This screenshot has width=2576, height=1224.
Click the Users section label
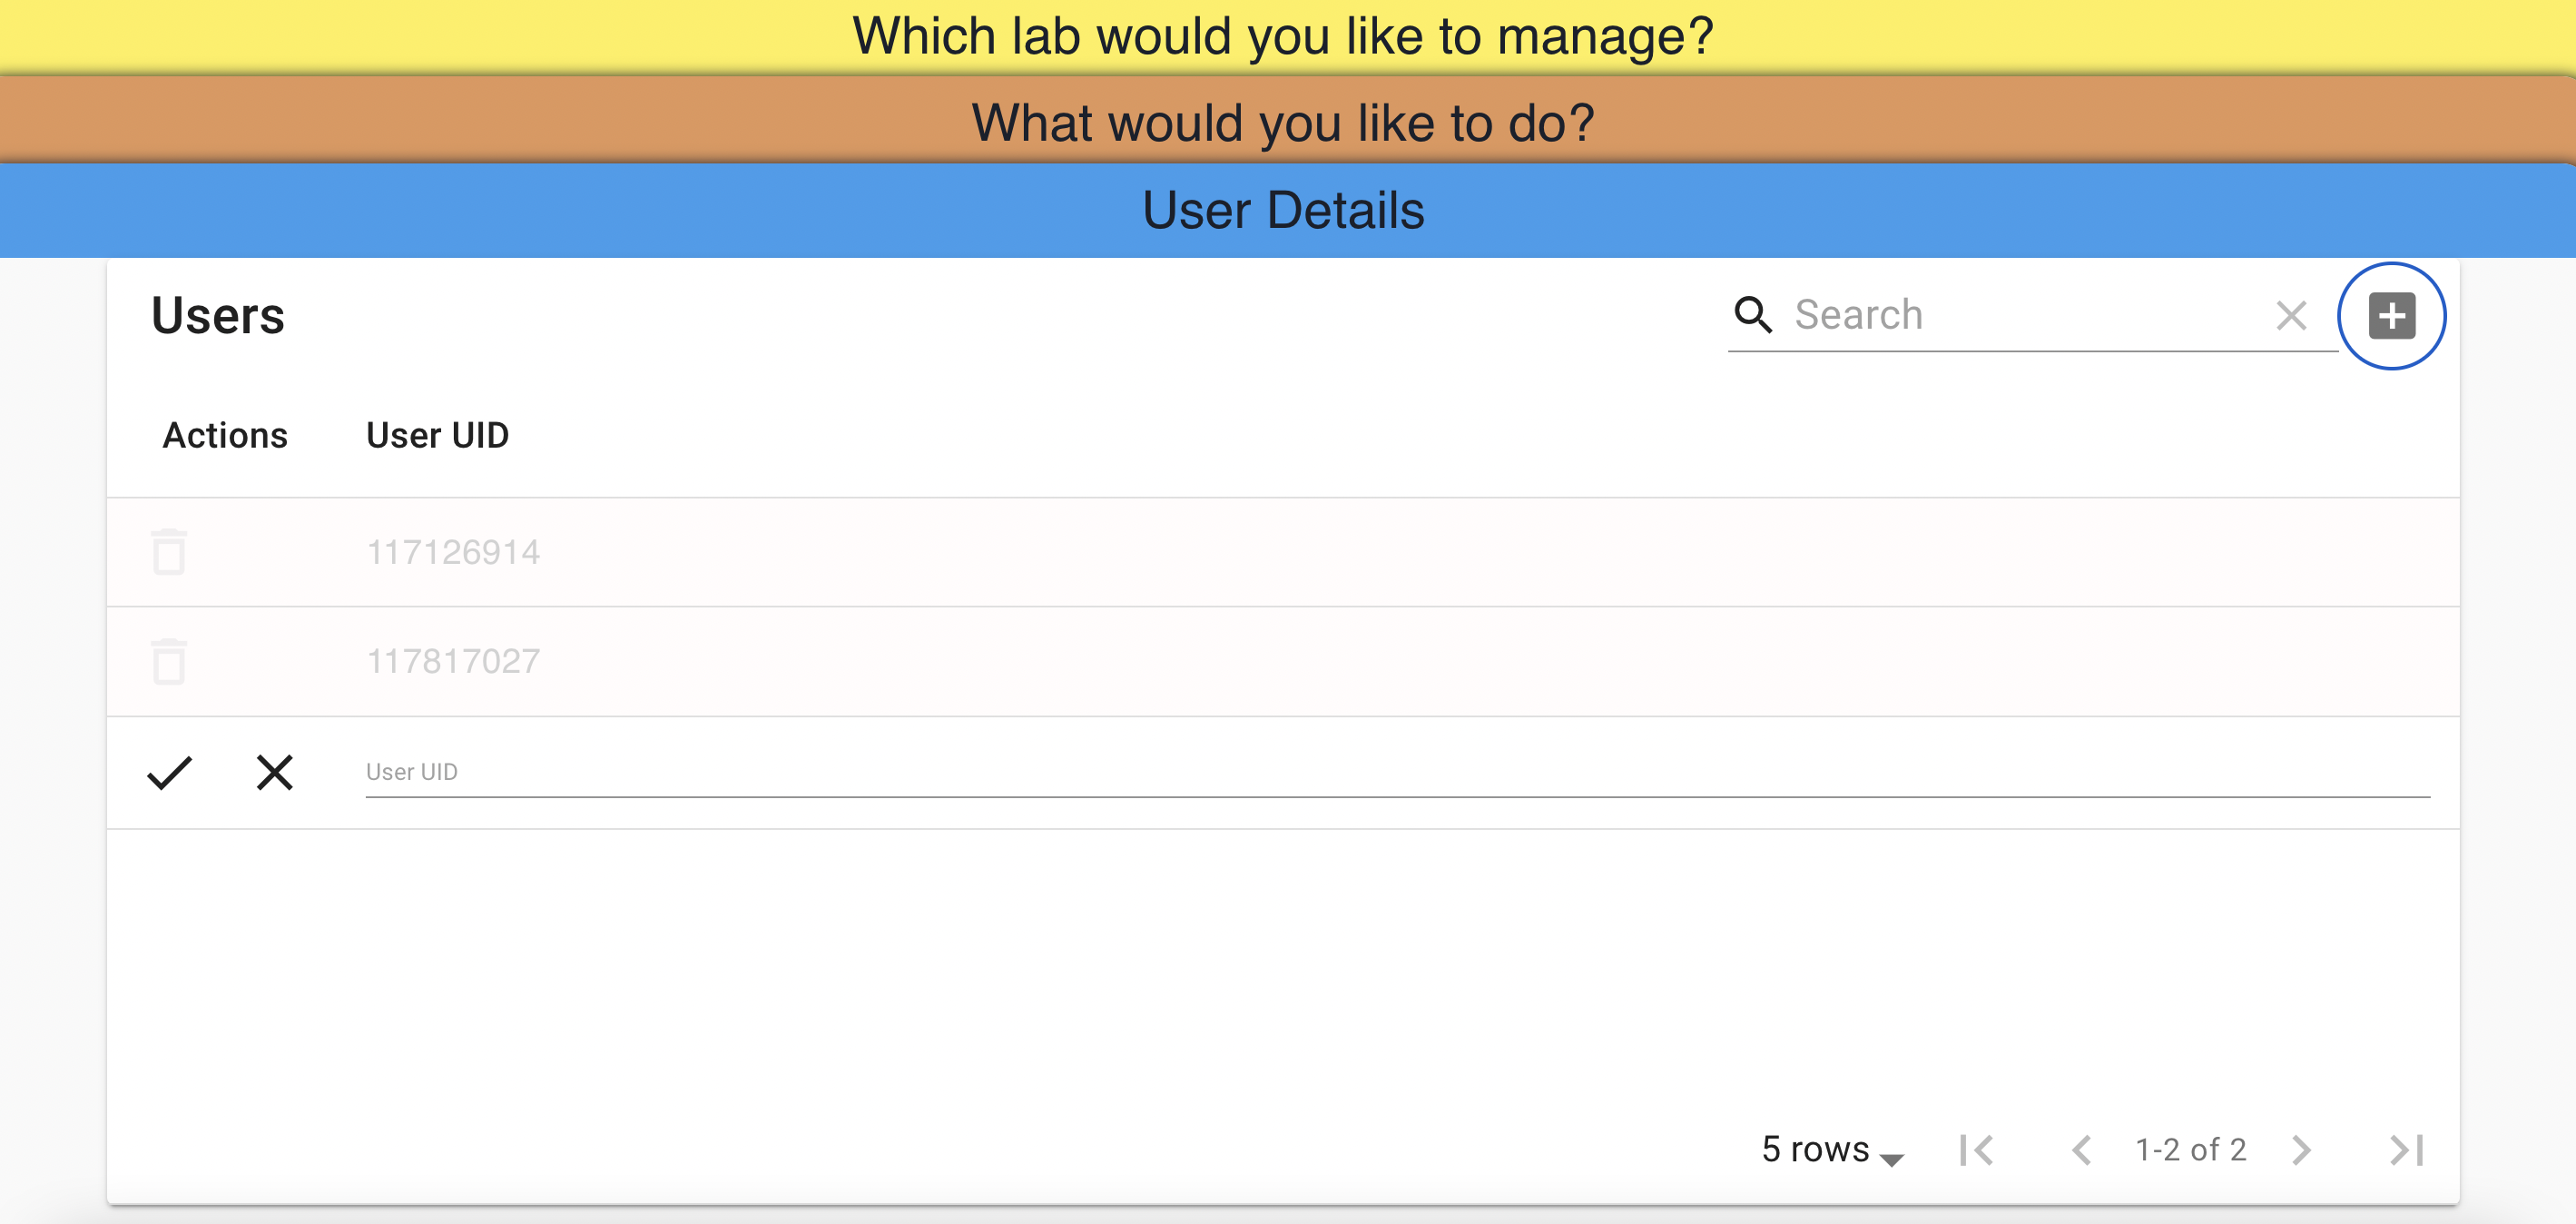pyautogui.click(x=217, y=314)
